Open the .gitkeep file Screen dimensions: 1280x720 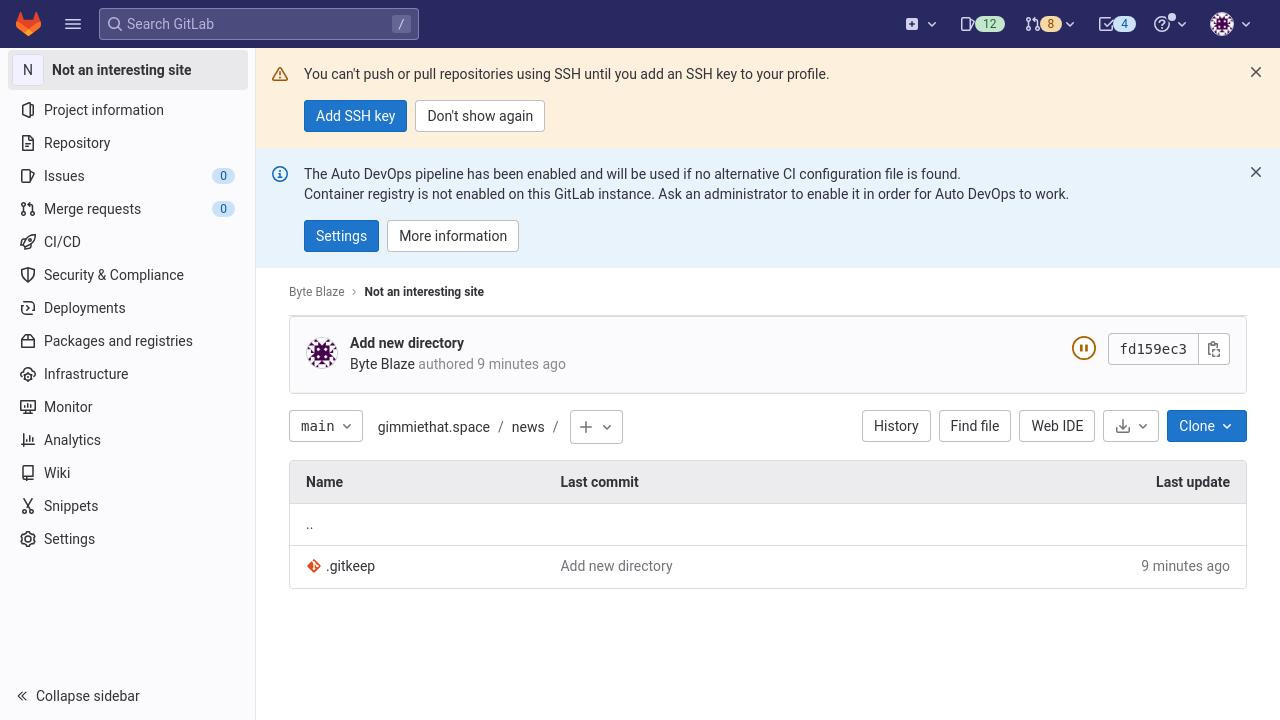click(350, 566)
